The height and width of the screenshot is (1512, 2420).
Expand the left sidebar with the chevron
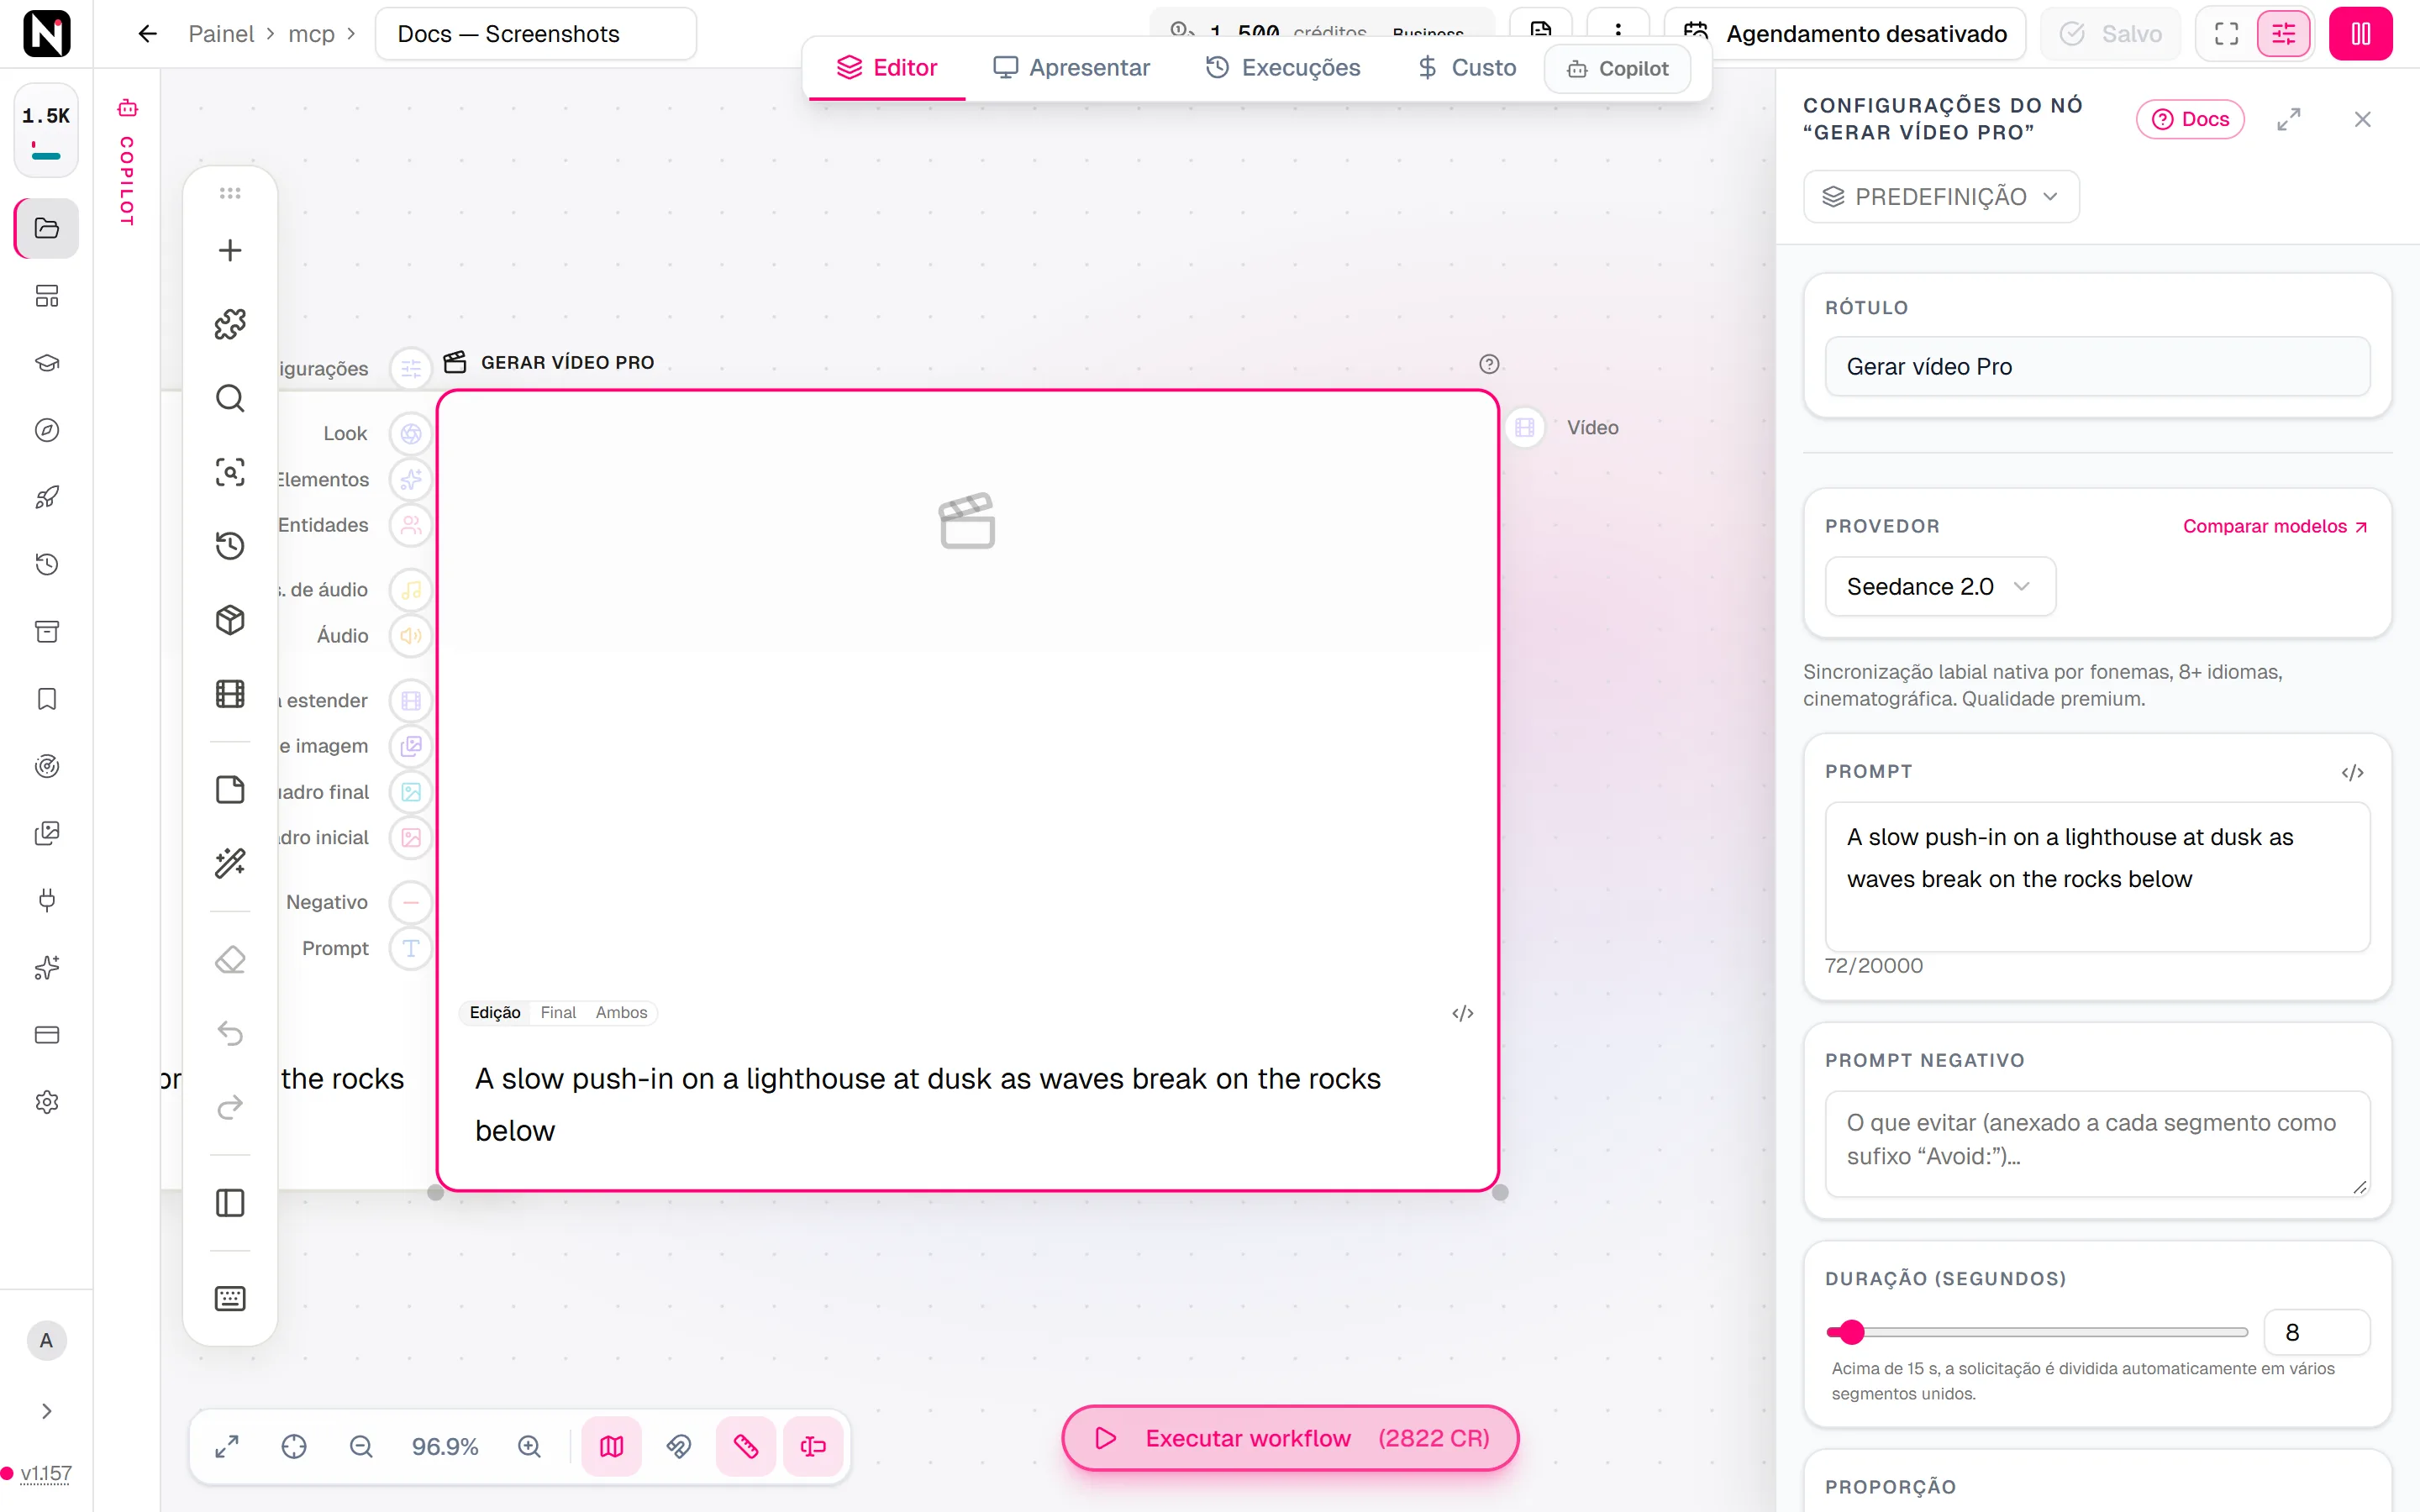pyautogui.click(x=47, y=1411)
